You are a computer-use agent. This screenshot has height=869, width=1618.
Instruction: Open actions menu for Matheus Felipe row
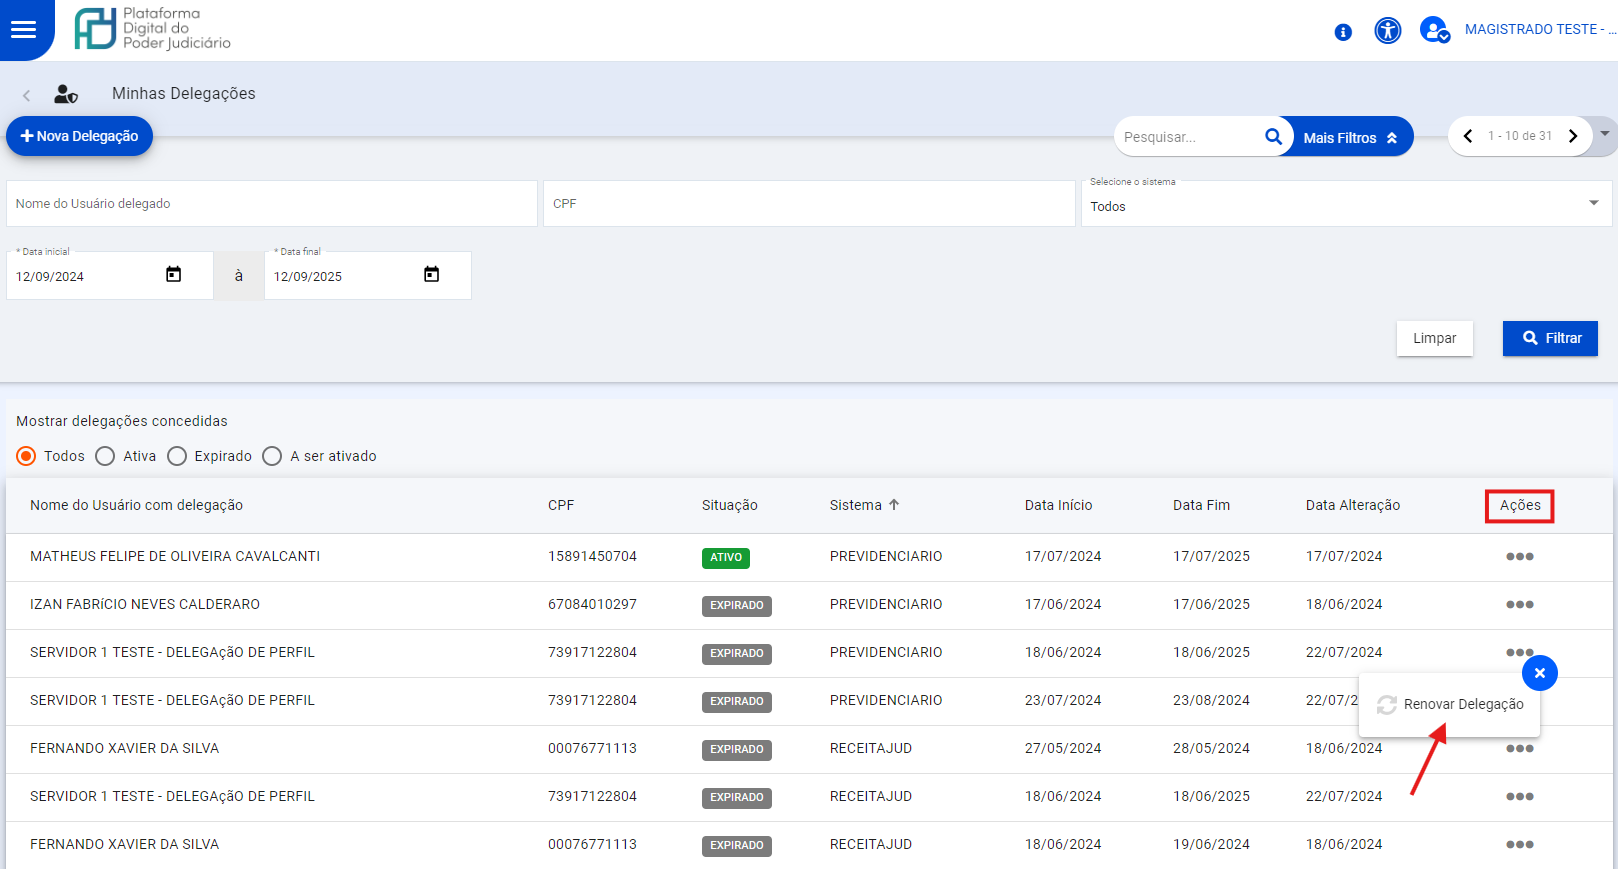click(x=1519, y=557)
